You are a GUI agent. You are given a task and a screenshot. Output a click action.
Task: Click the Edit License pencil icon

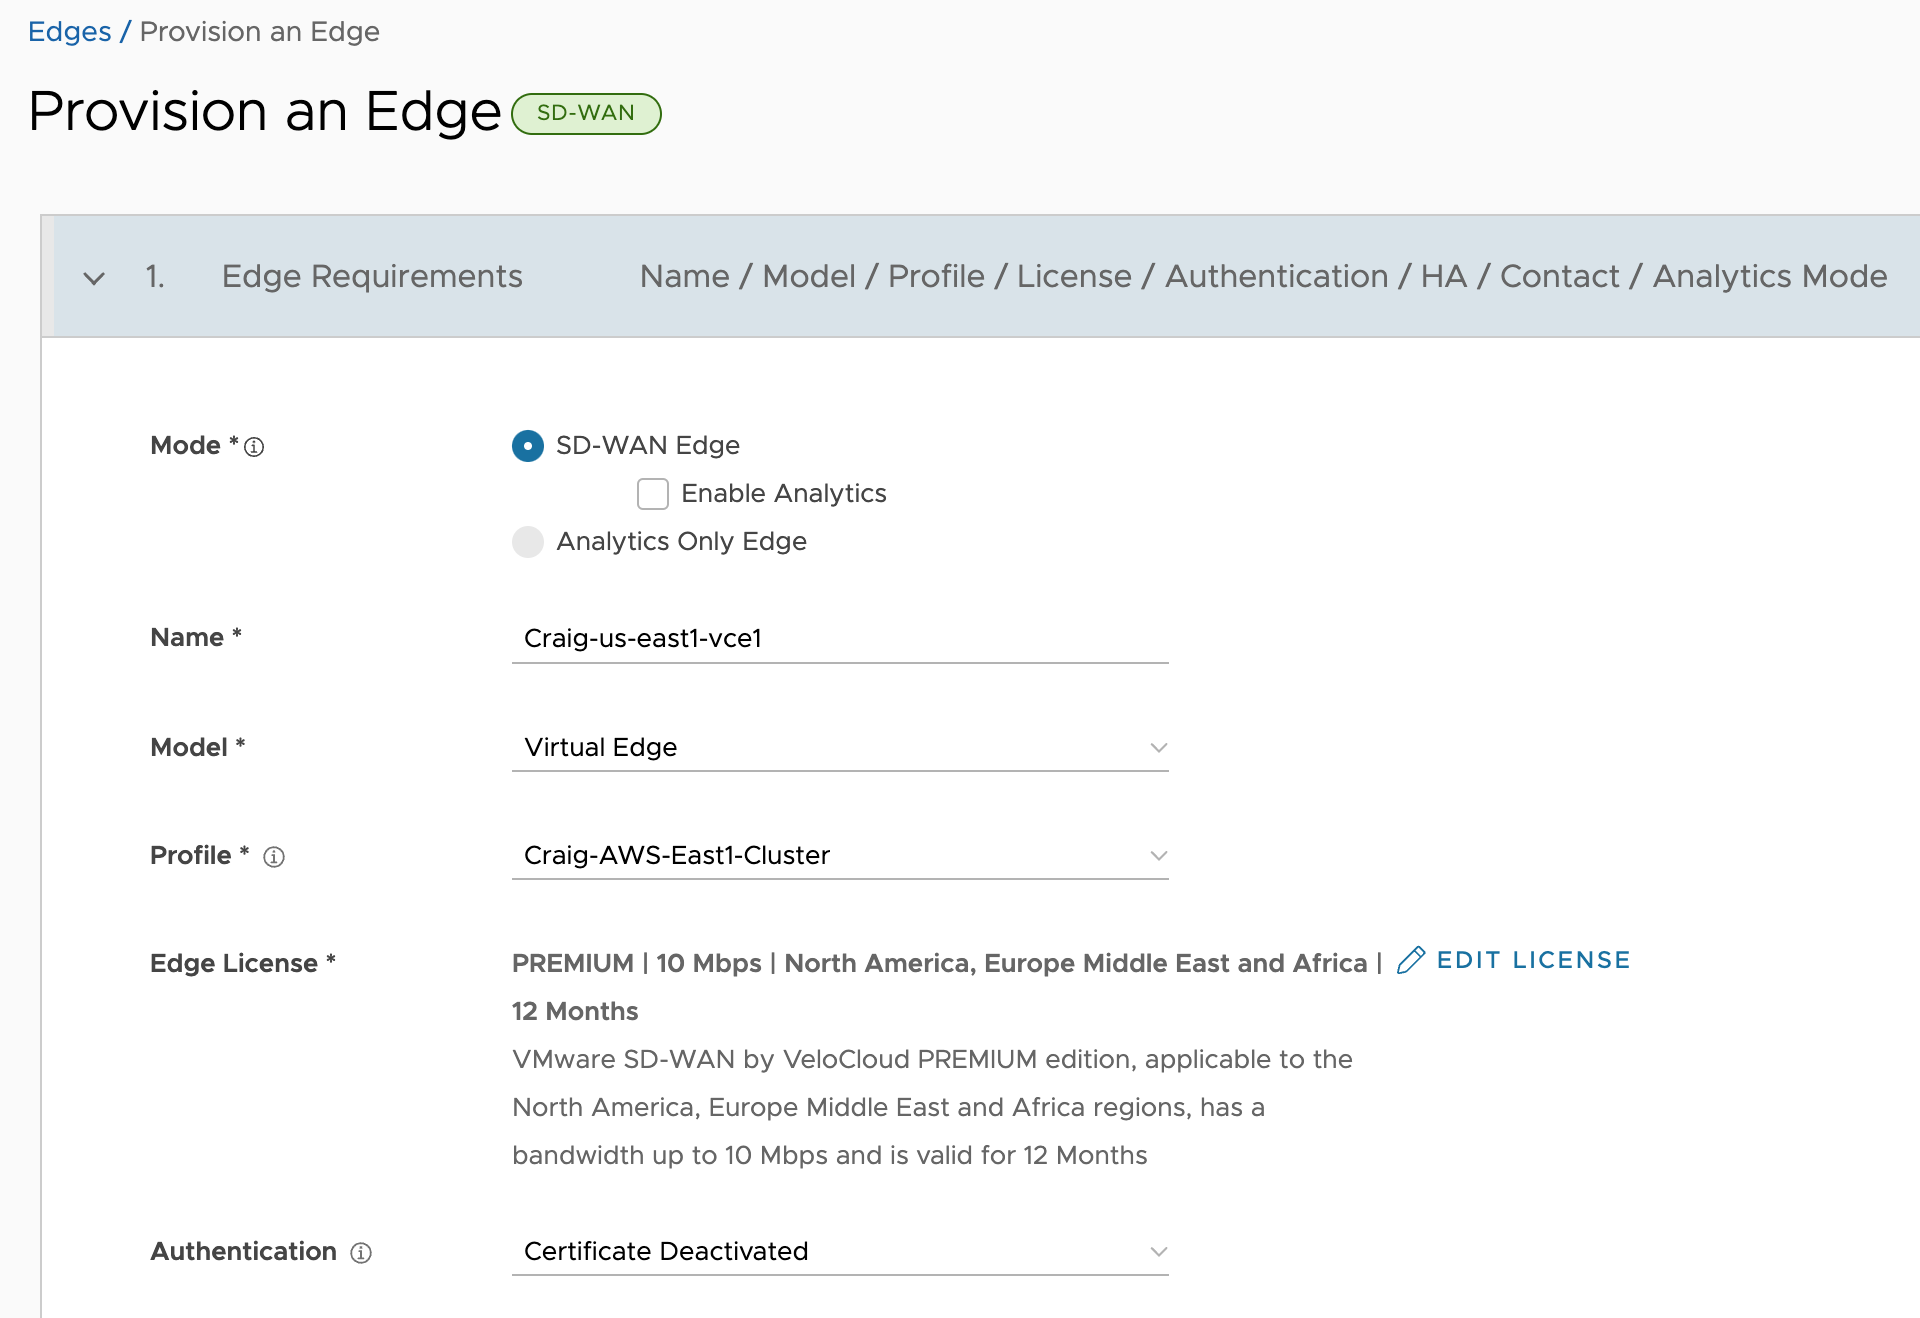[1411, 960]
